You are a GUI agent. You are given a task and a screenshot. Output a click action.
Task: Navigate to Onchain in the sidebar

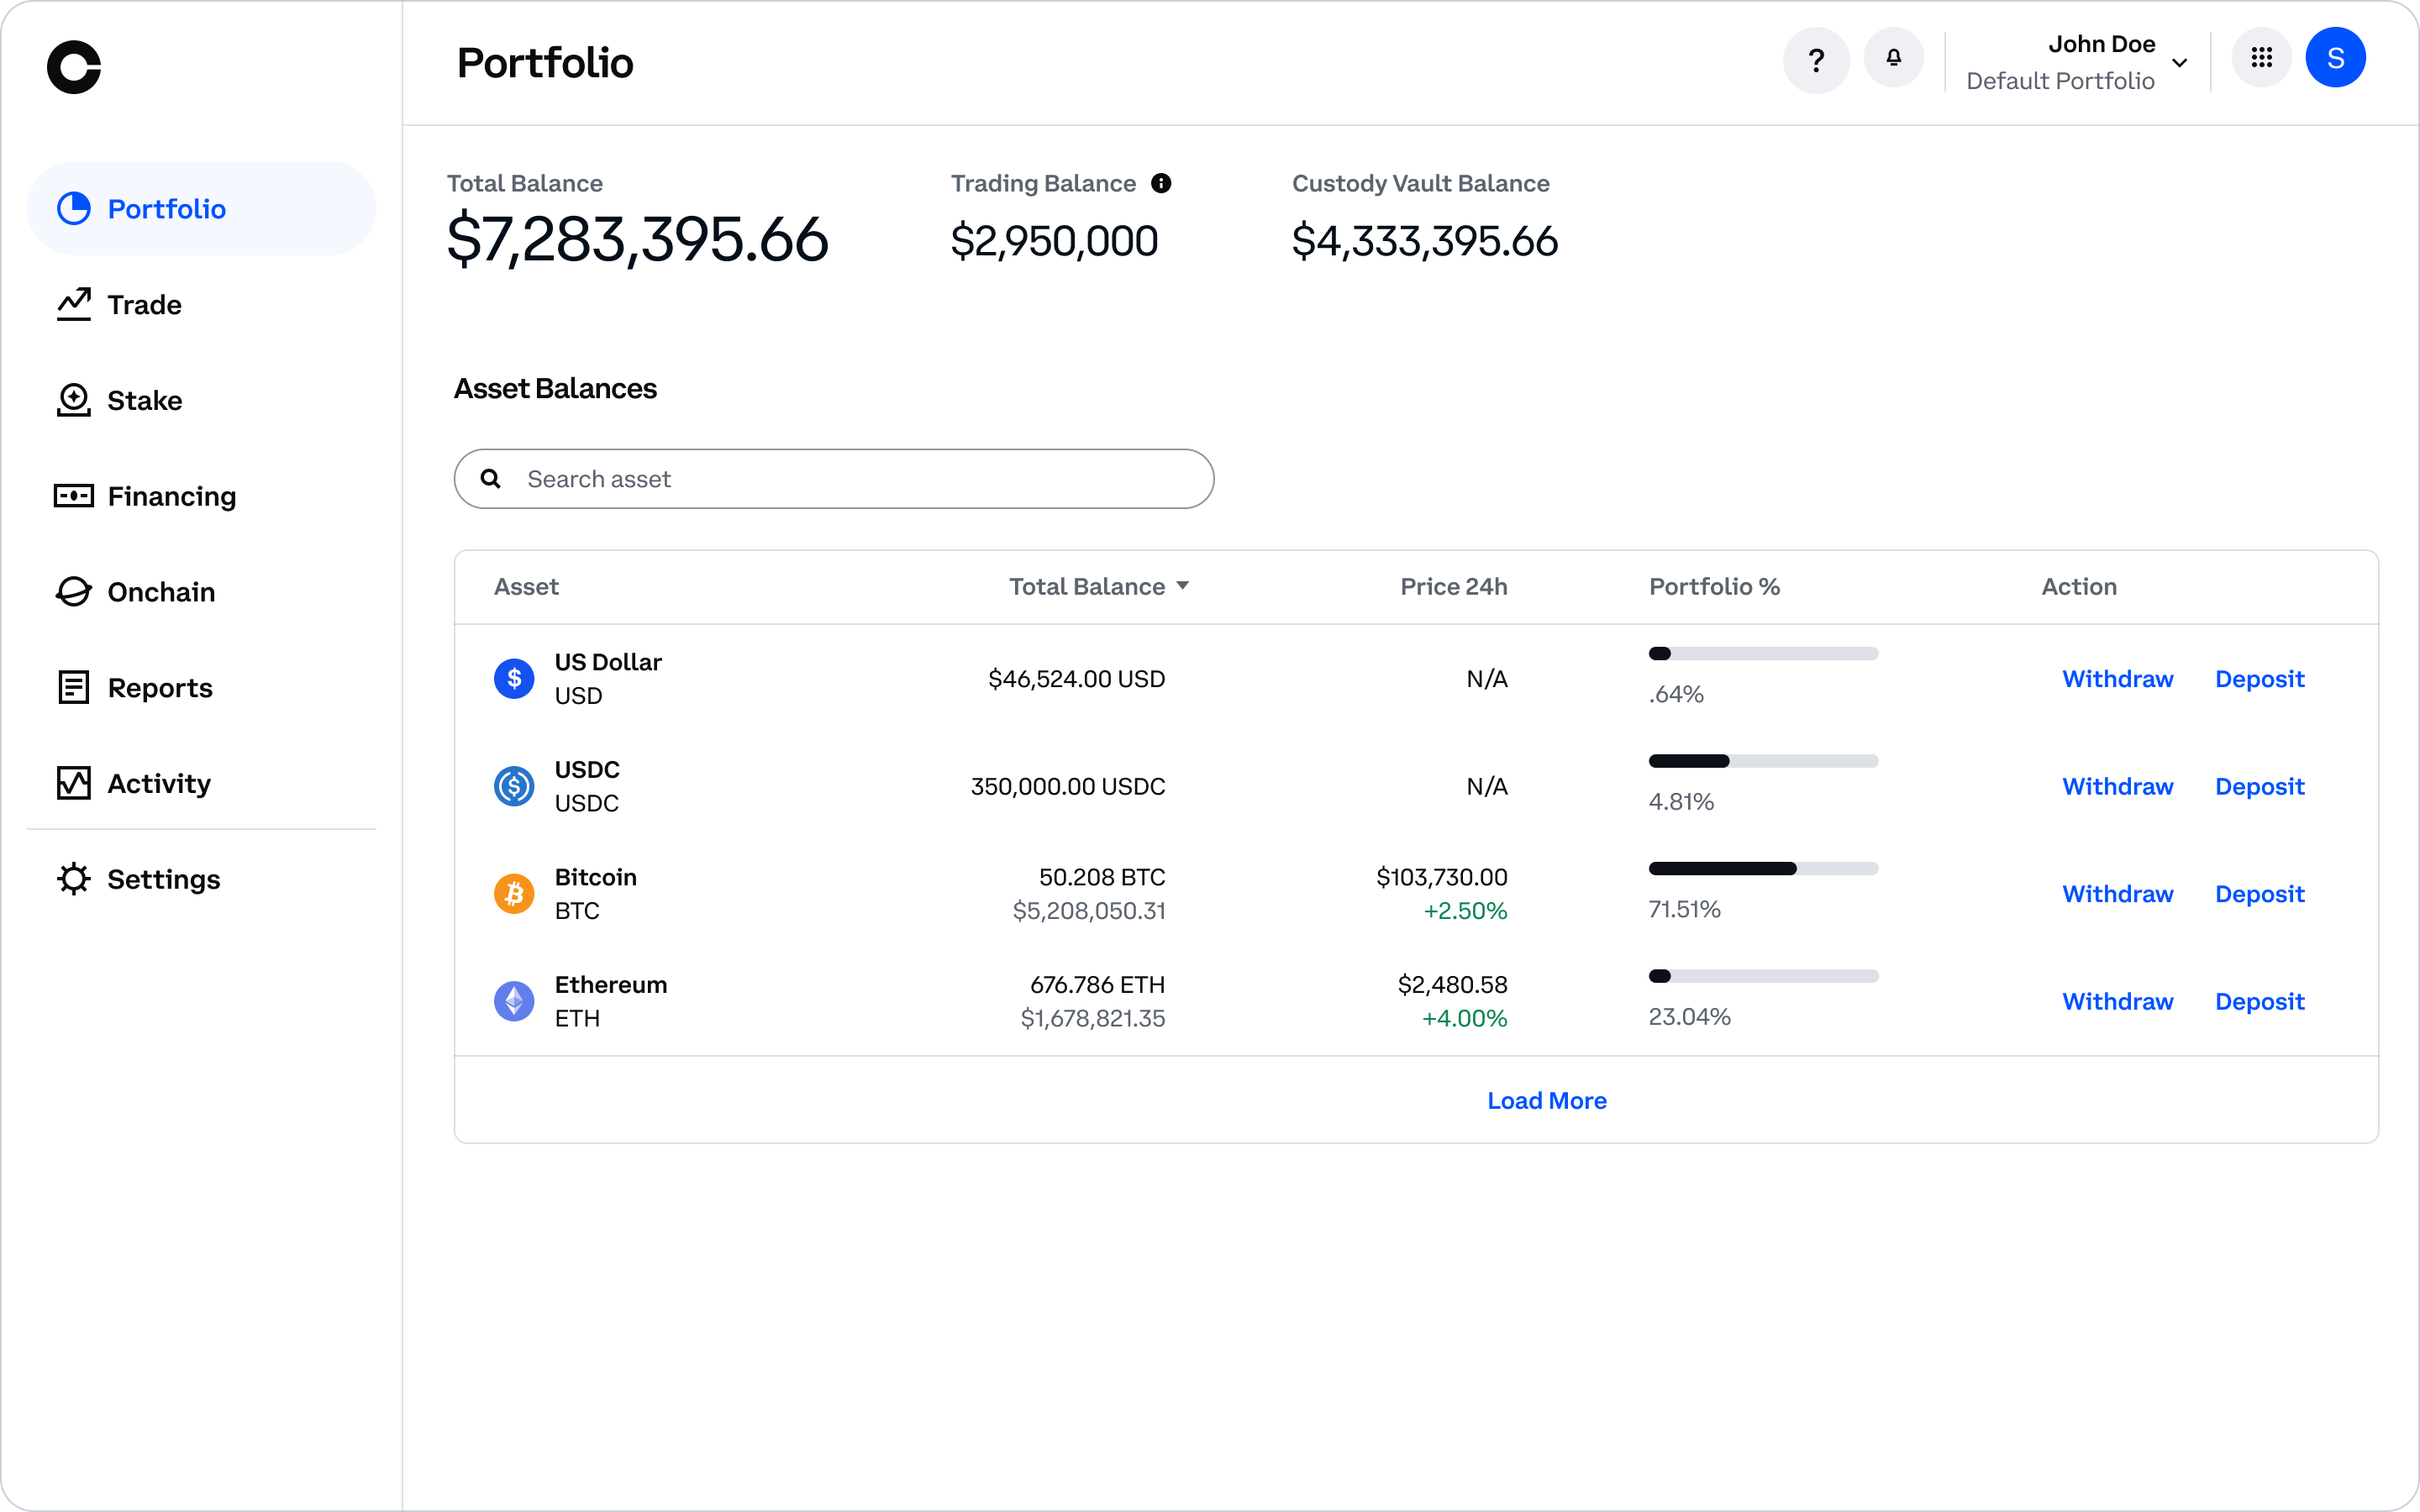click(x=160, y=592)
